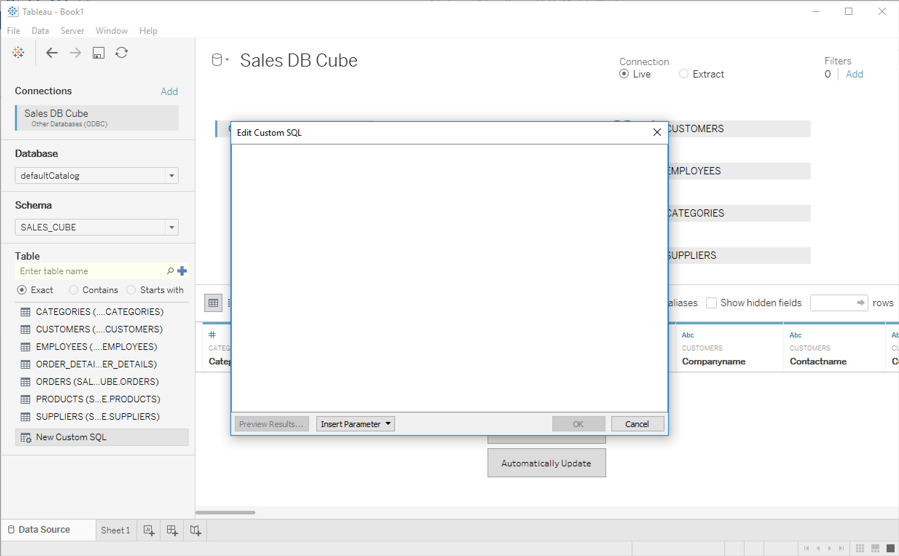Choose the Contains table match option
899x556 pixels.
coord(73,290)
